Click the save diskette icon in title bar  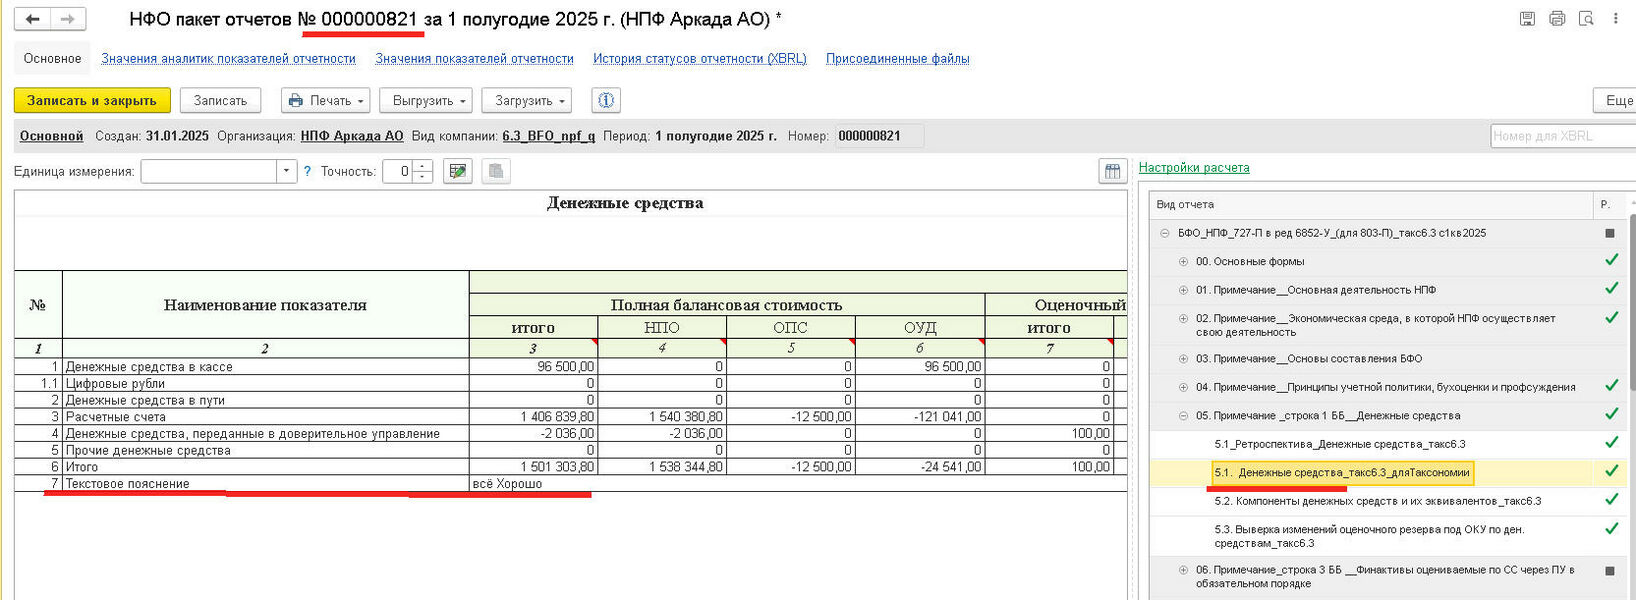point(1527,19)
